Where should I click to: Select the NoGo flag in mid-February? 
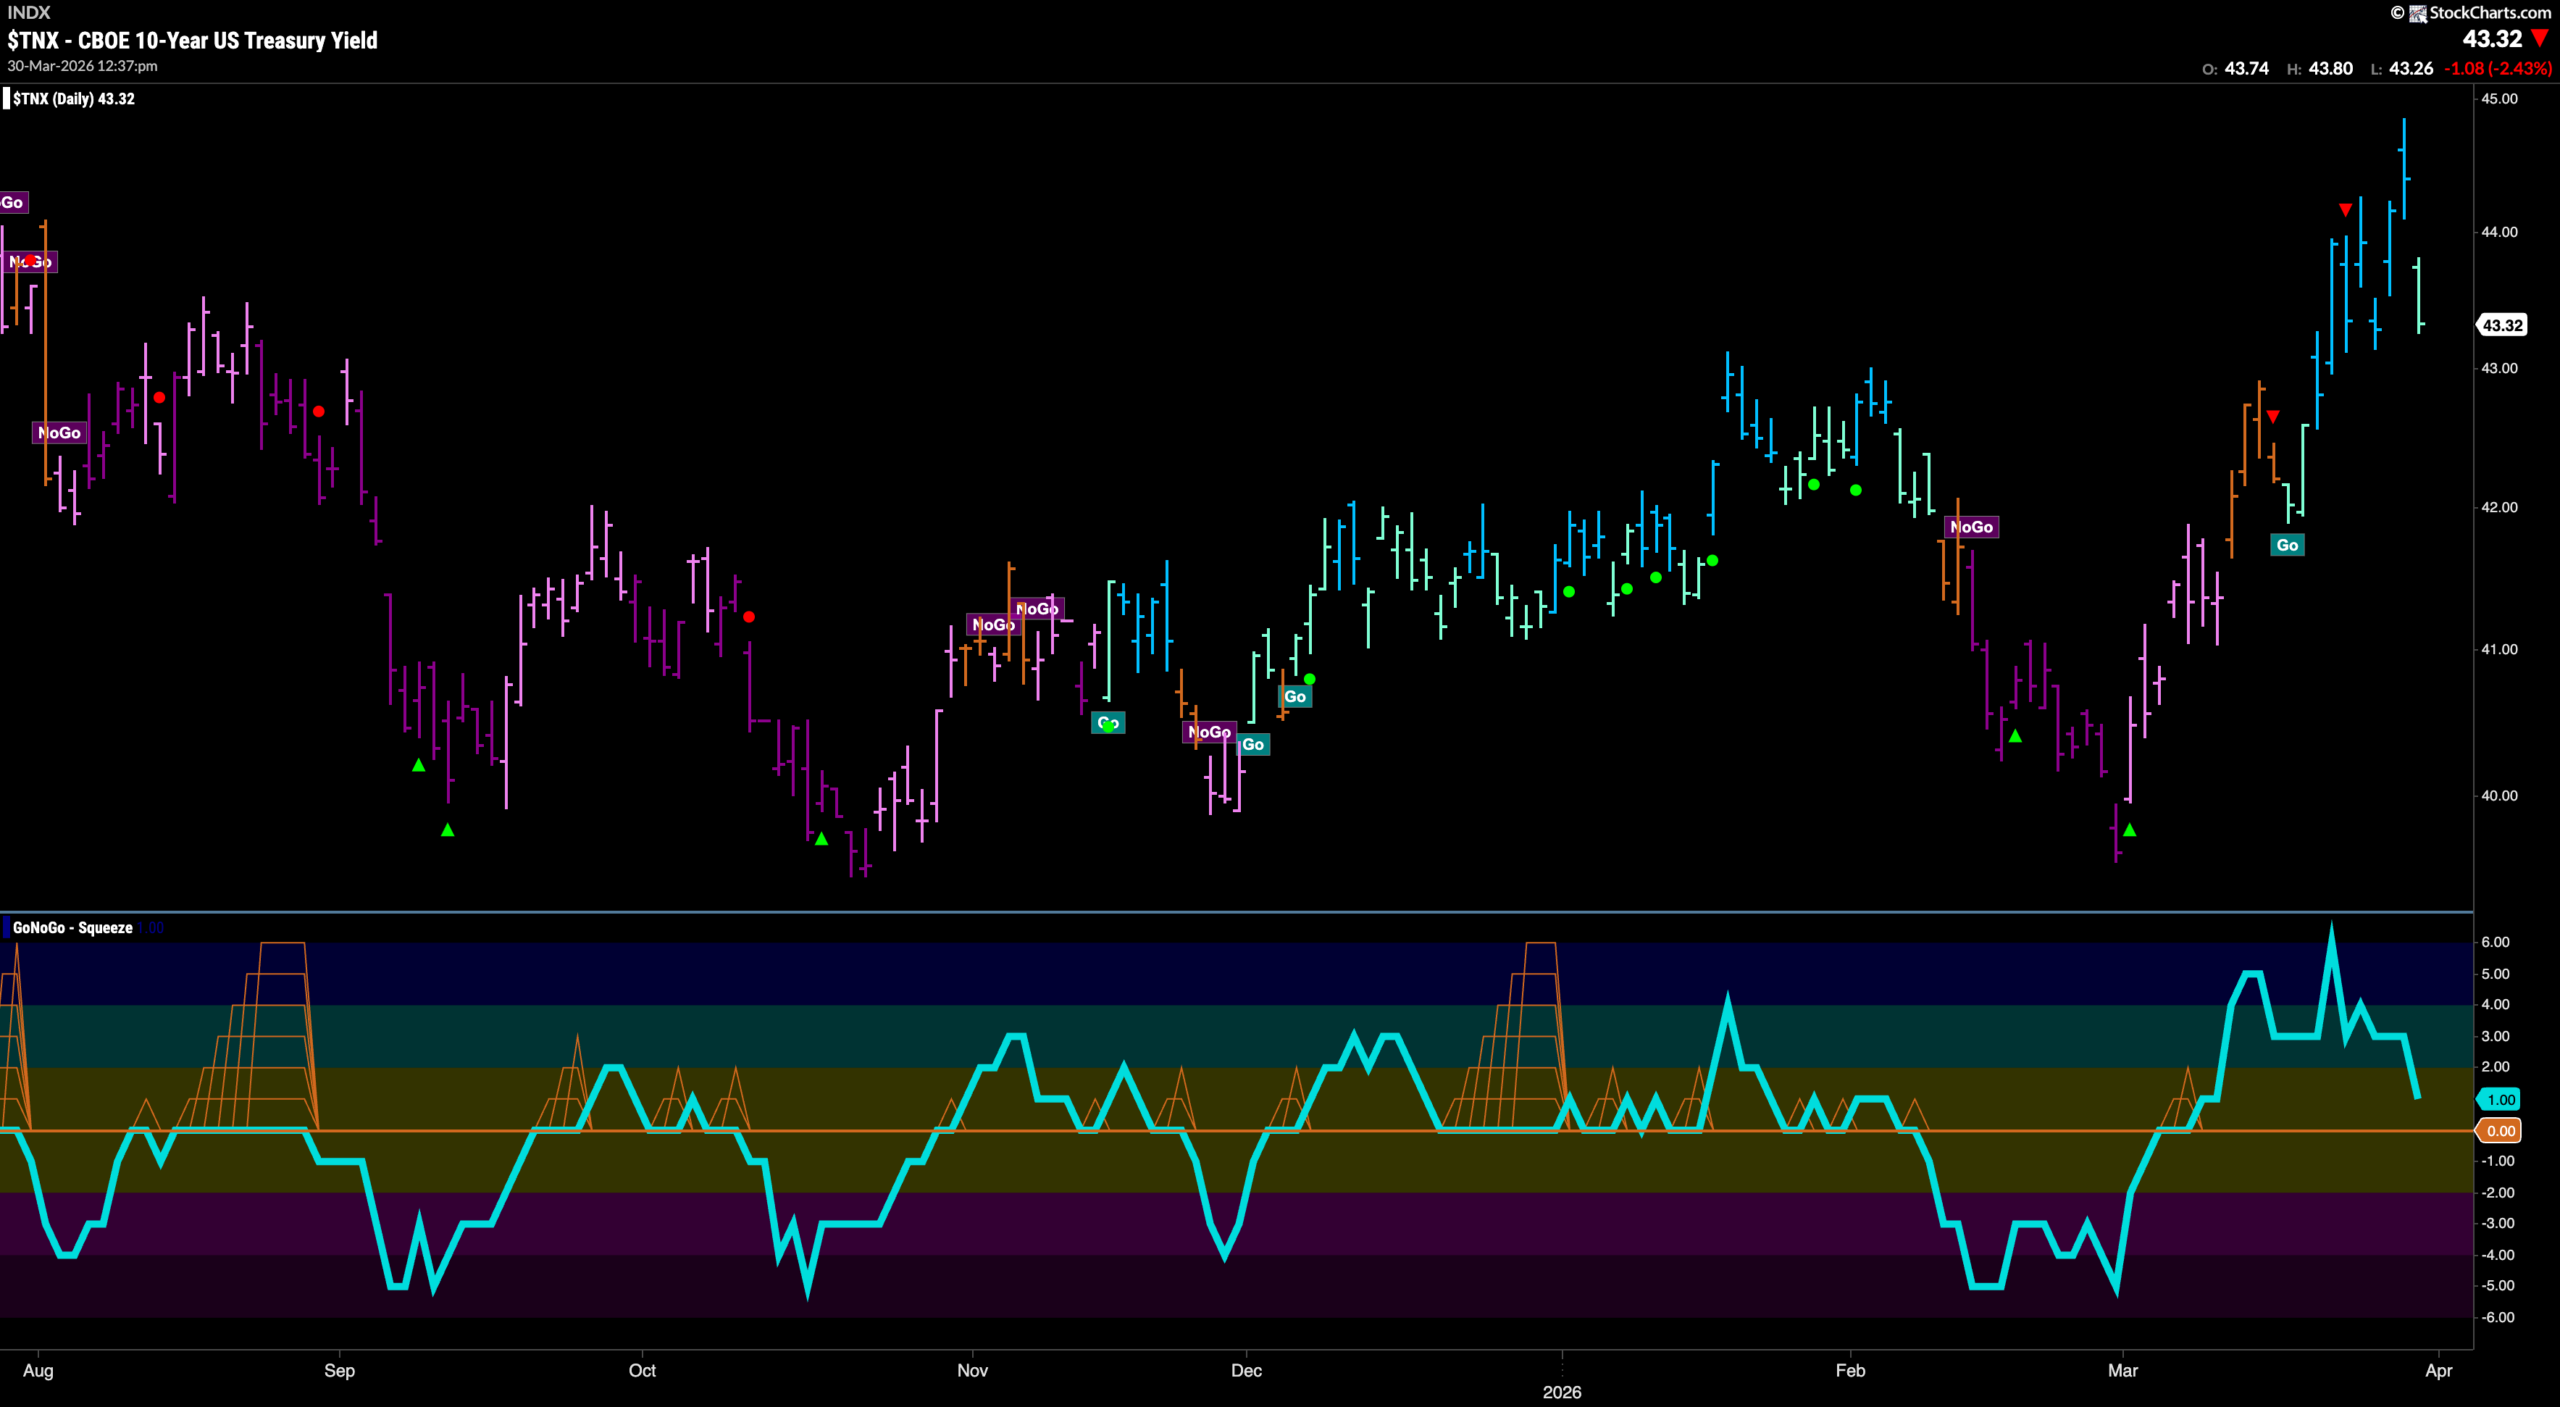click(x=1972, y=527)
